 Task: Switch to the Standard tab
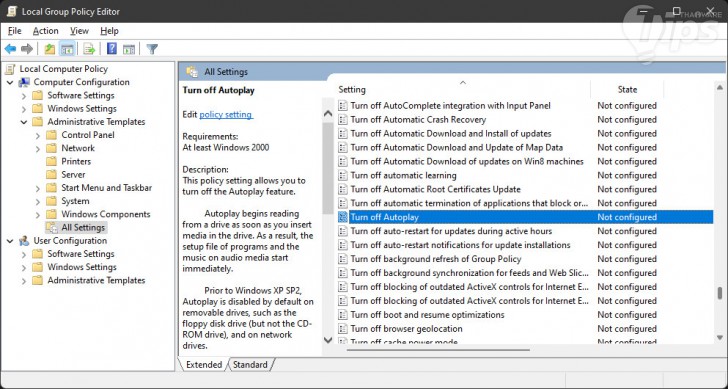[250, 364]
